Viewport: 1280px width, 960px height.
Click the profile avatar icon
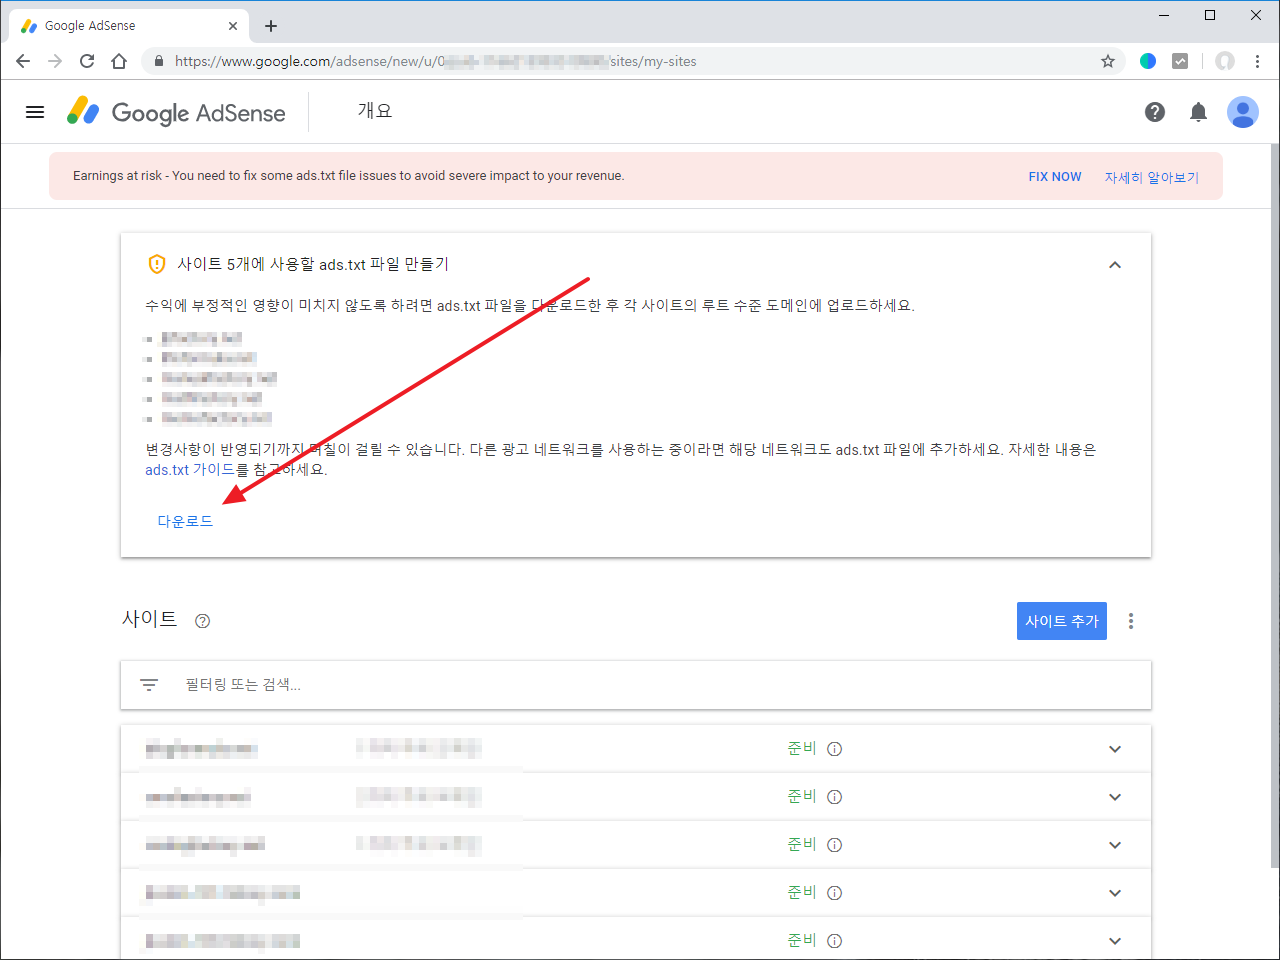pyautogui.click(x=1243, y=112)
